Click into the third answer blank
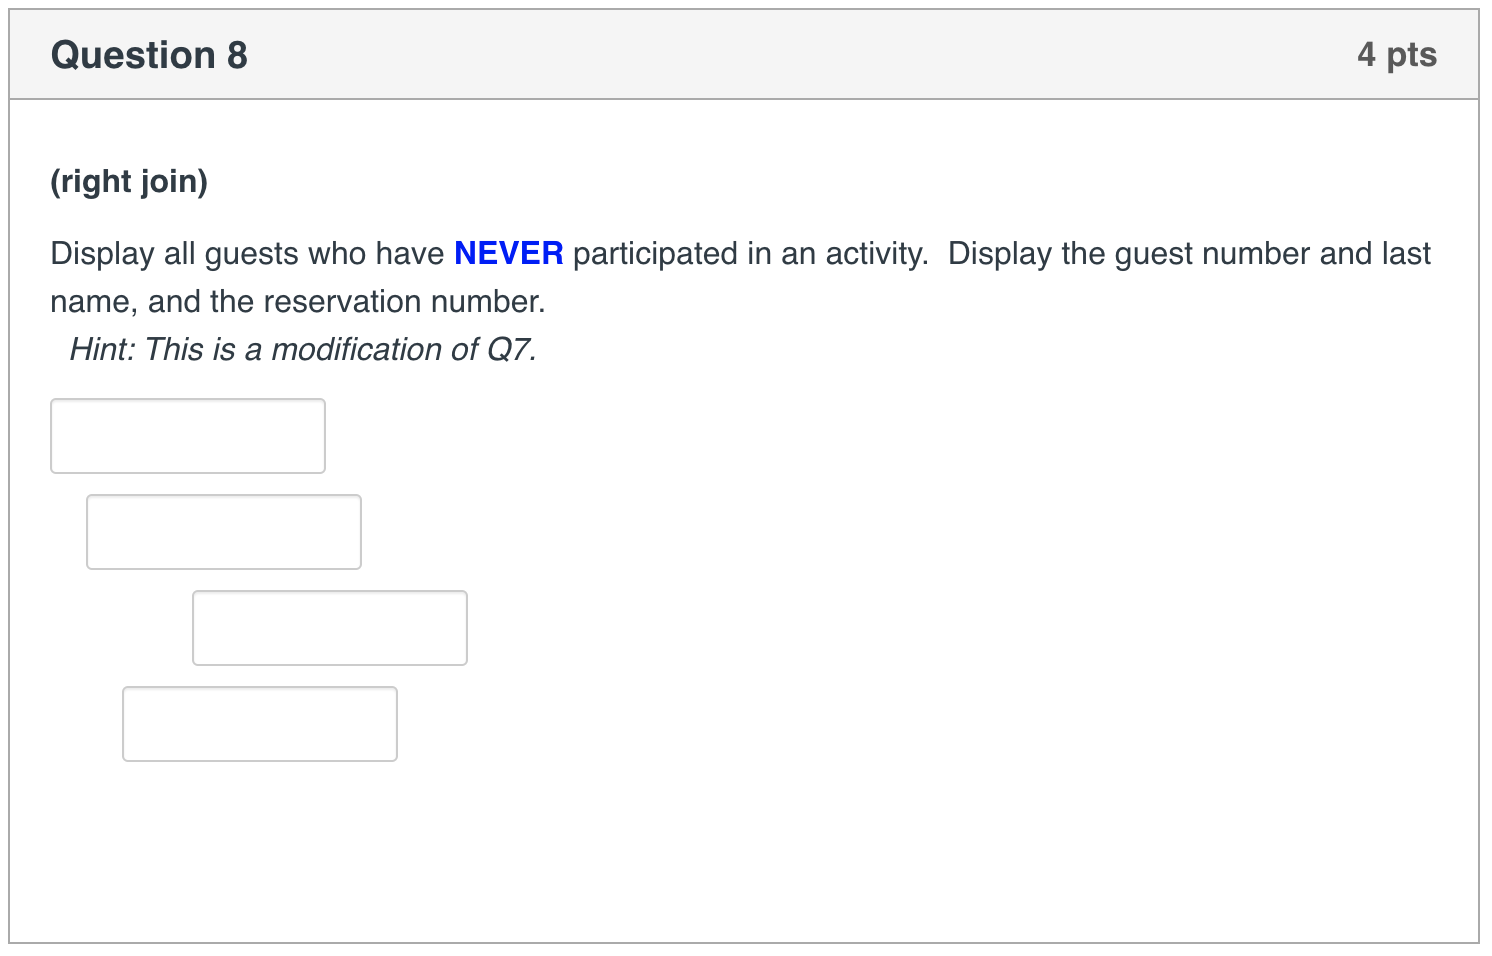Viewport: 1492px width, 956px height. pyautogui.click(x=329, y=627)
